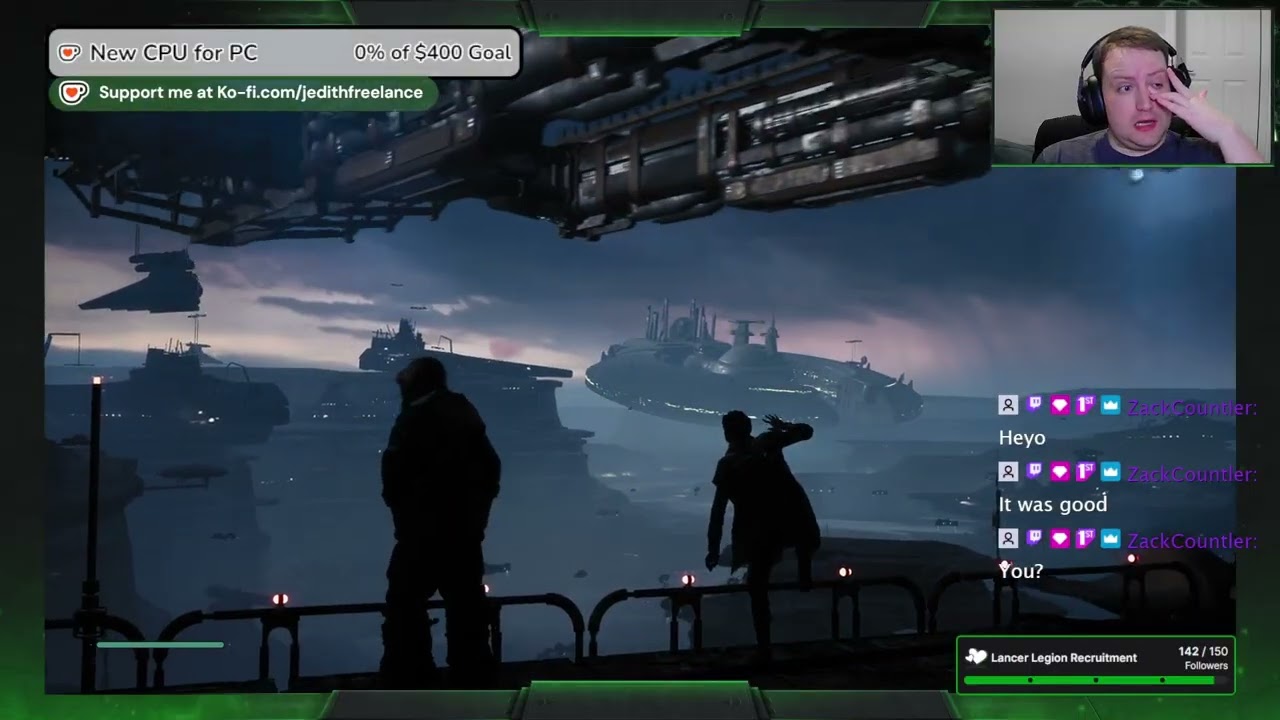
Task: Click the person badge on the 'You?' message
Action: pos(1008,538)
